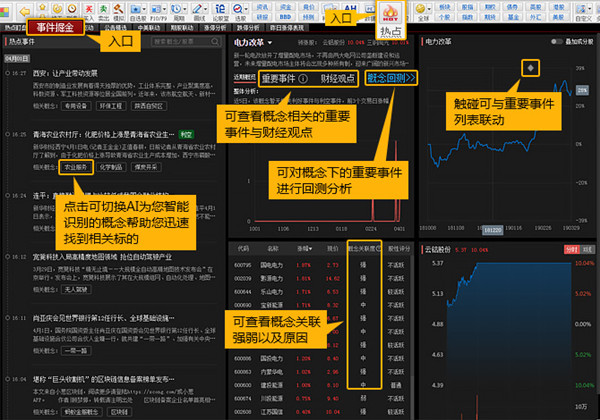Click the info icon by 概念关联度 header
The image size is (600, 420).
click(x=378, y=249)
